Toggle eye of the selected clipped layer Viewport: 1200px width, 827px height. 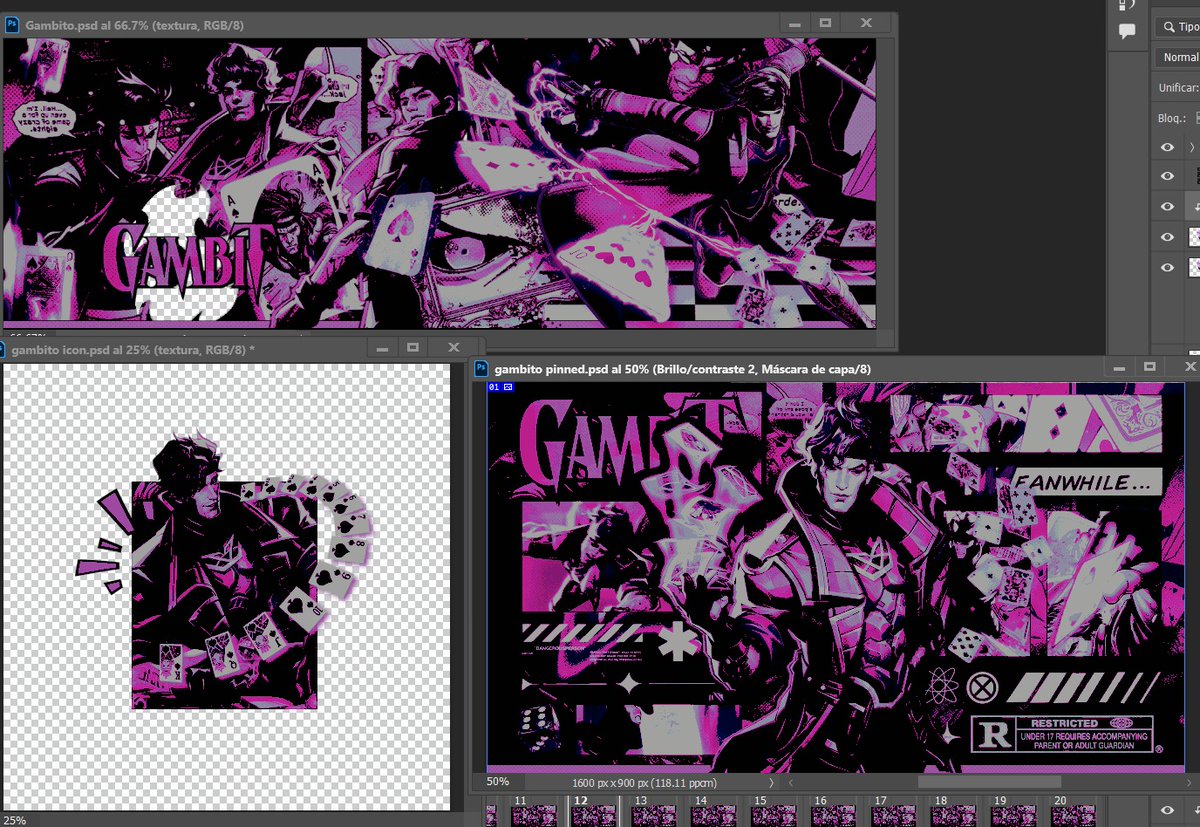1167,206
